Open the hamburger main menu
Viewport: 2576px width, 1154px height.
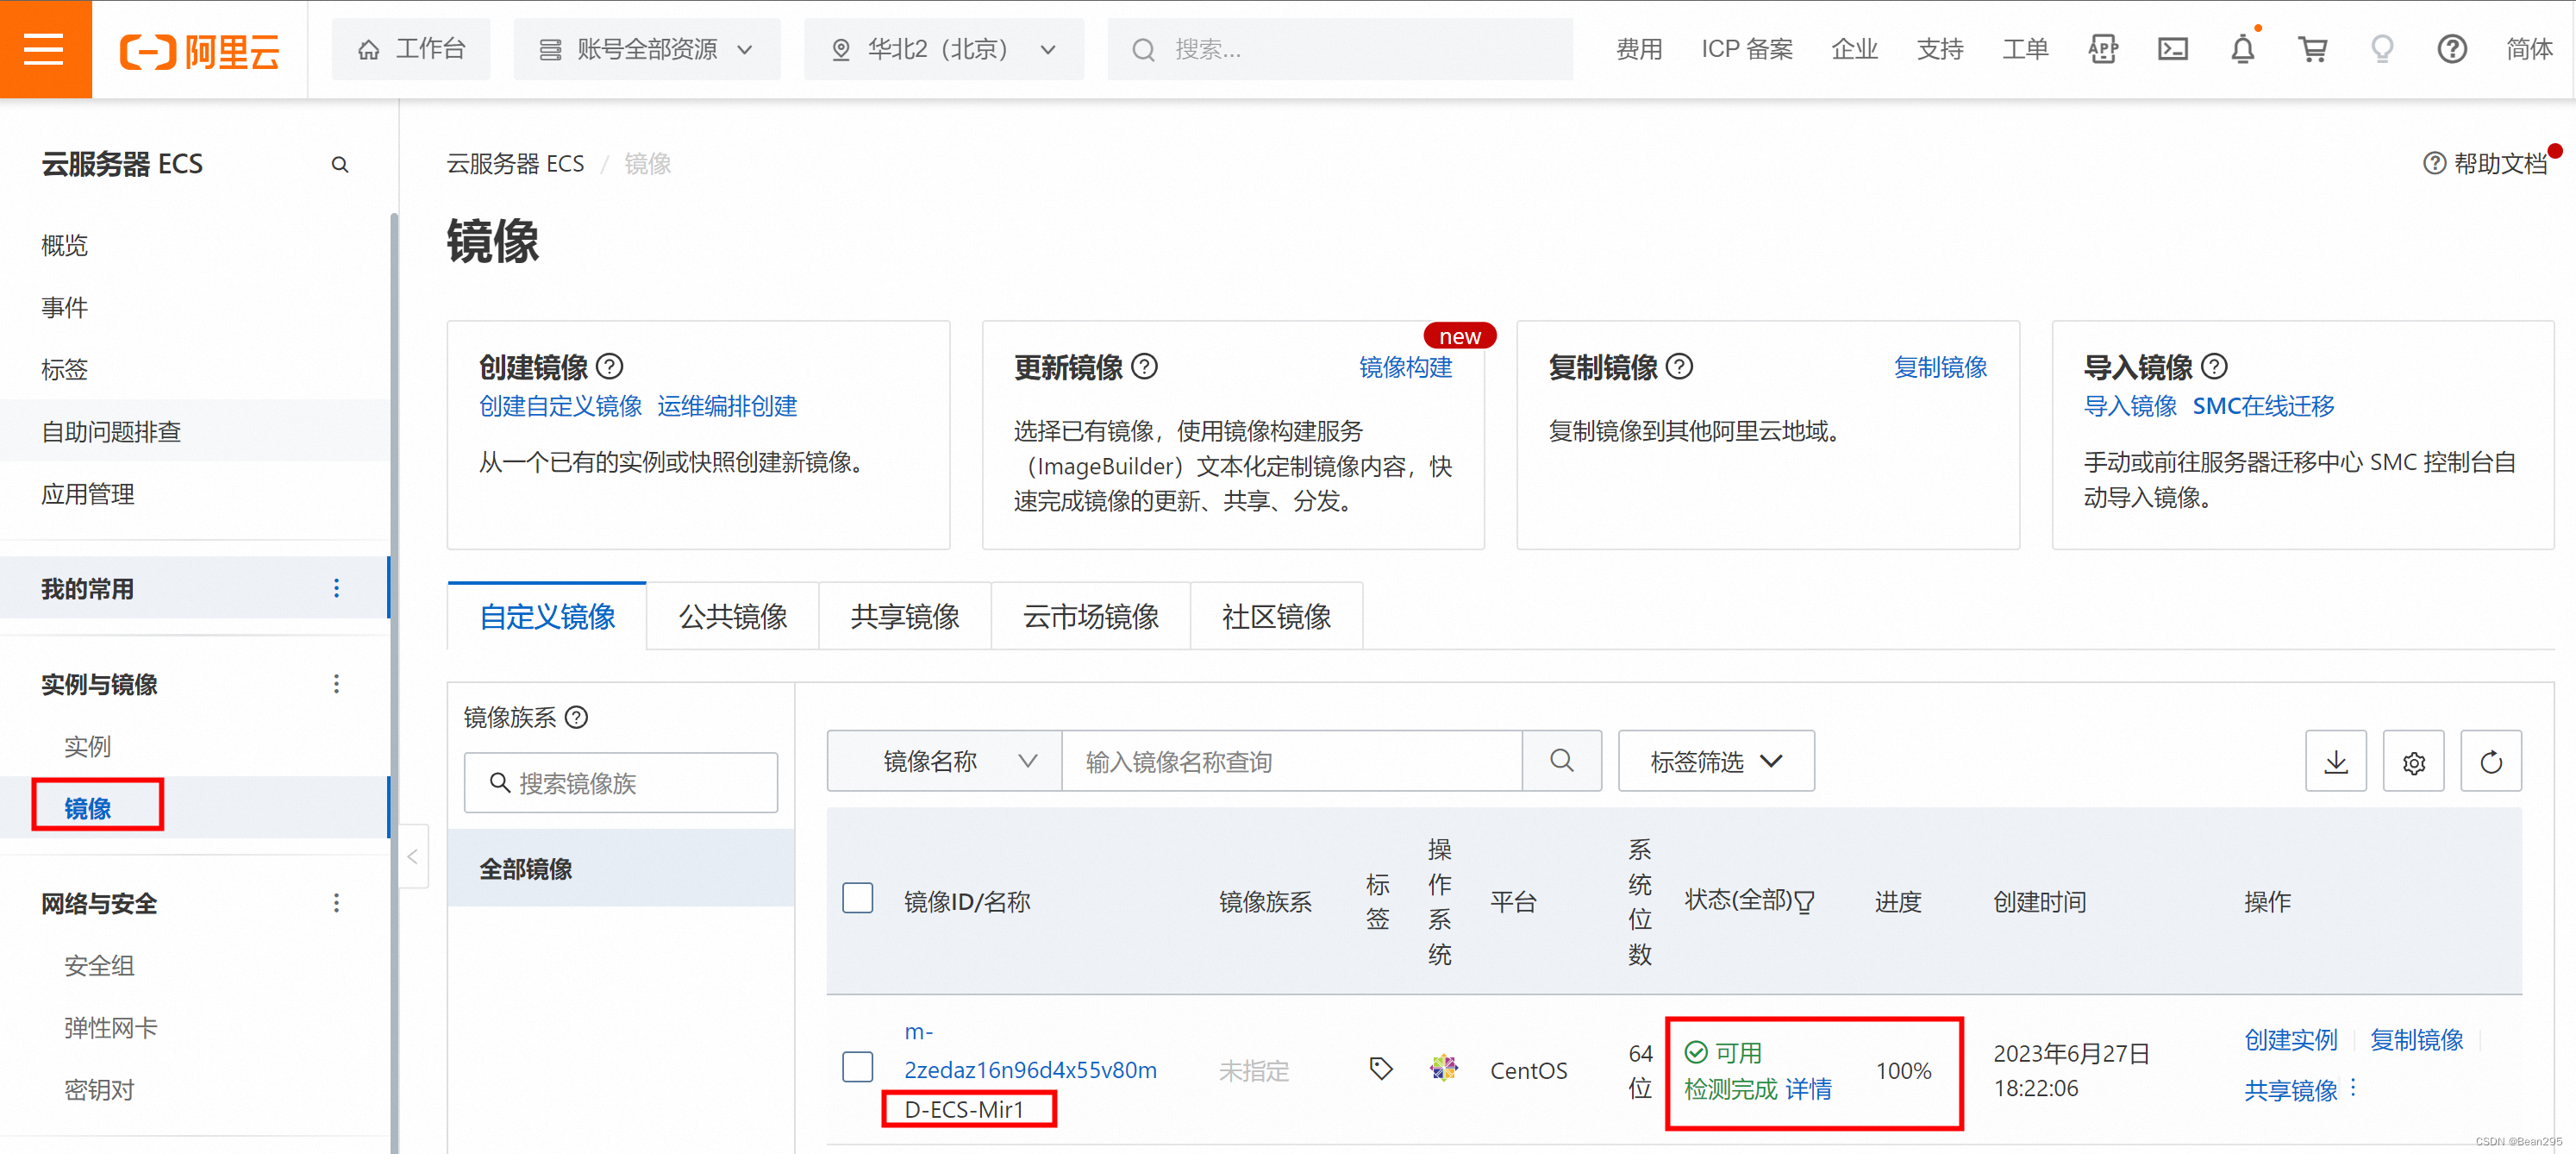44,49
